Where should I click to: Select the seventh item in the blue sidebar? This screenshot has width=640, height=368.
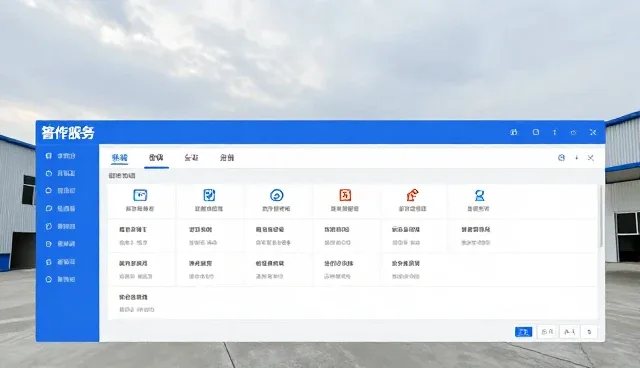[x=61, y=262]
